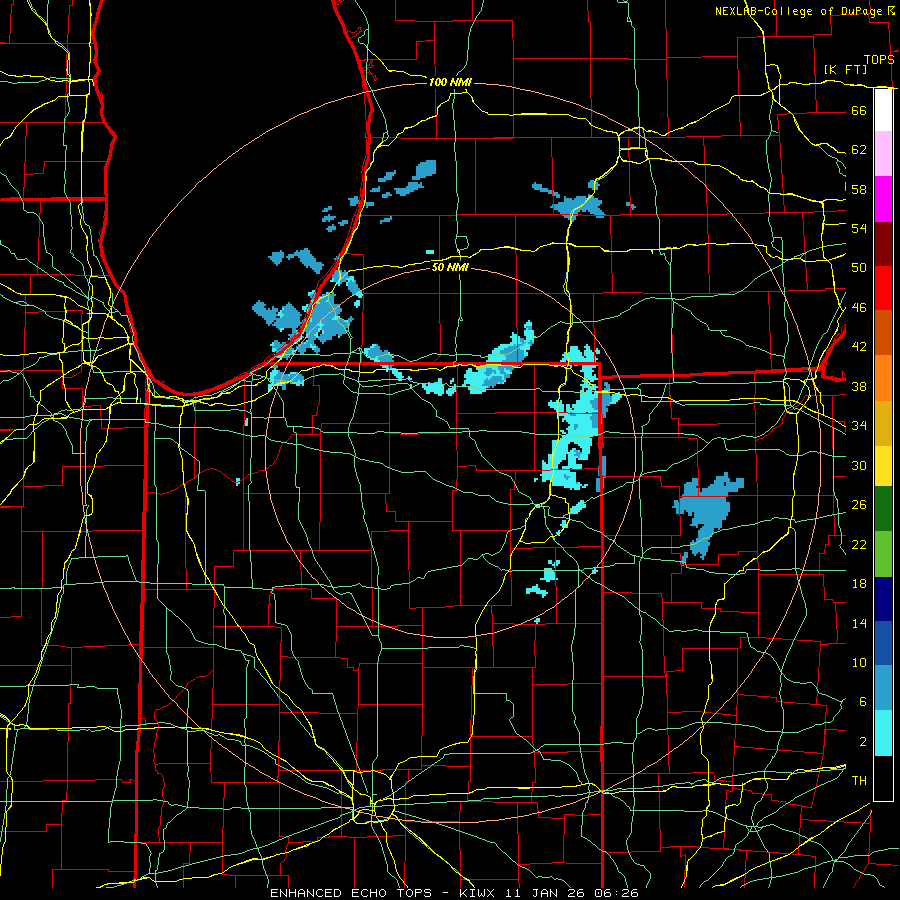Click the '50 NMI' range ring label
900x900 pixels.
point(450,267)
